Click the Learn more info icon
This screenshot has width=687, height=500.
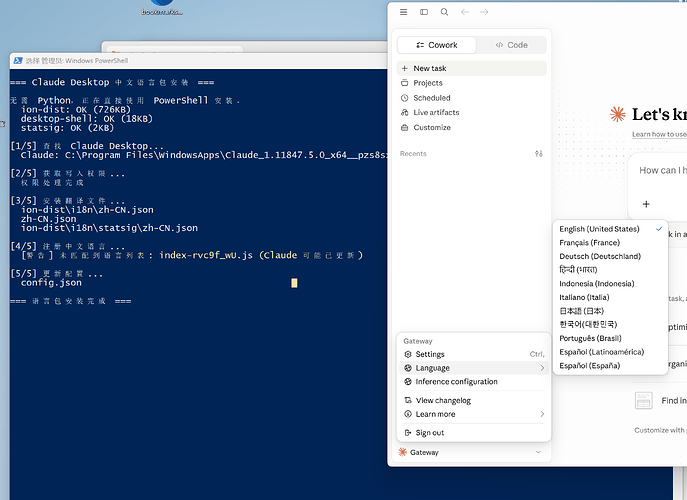tap(408, 414)
